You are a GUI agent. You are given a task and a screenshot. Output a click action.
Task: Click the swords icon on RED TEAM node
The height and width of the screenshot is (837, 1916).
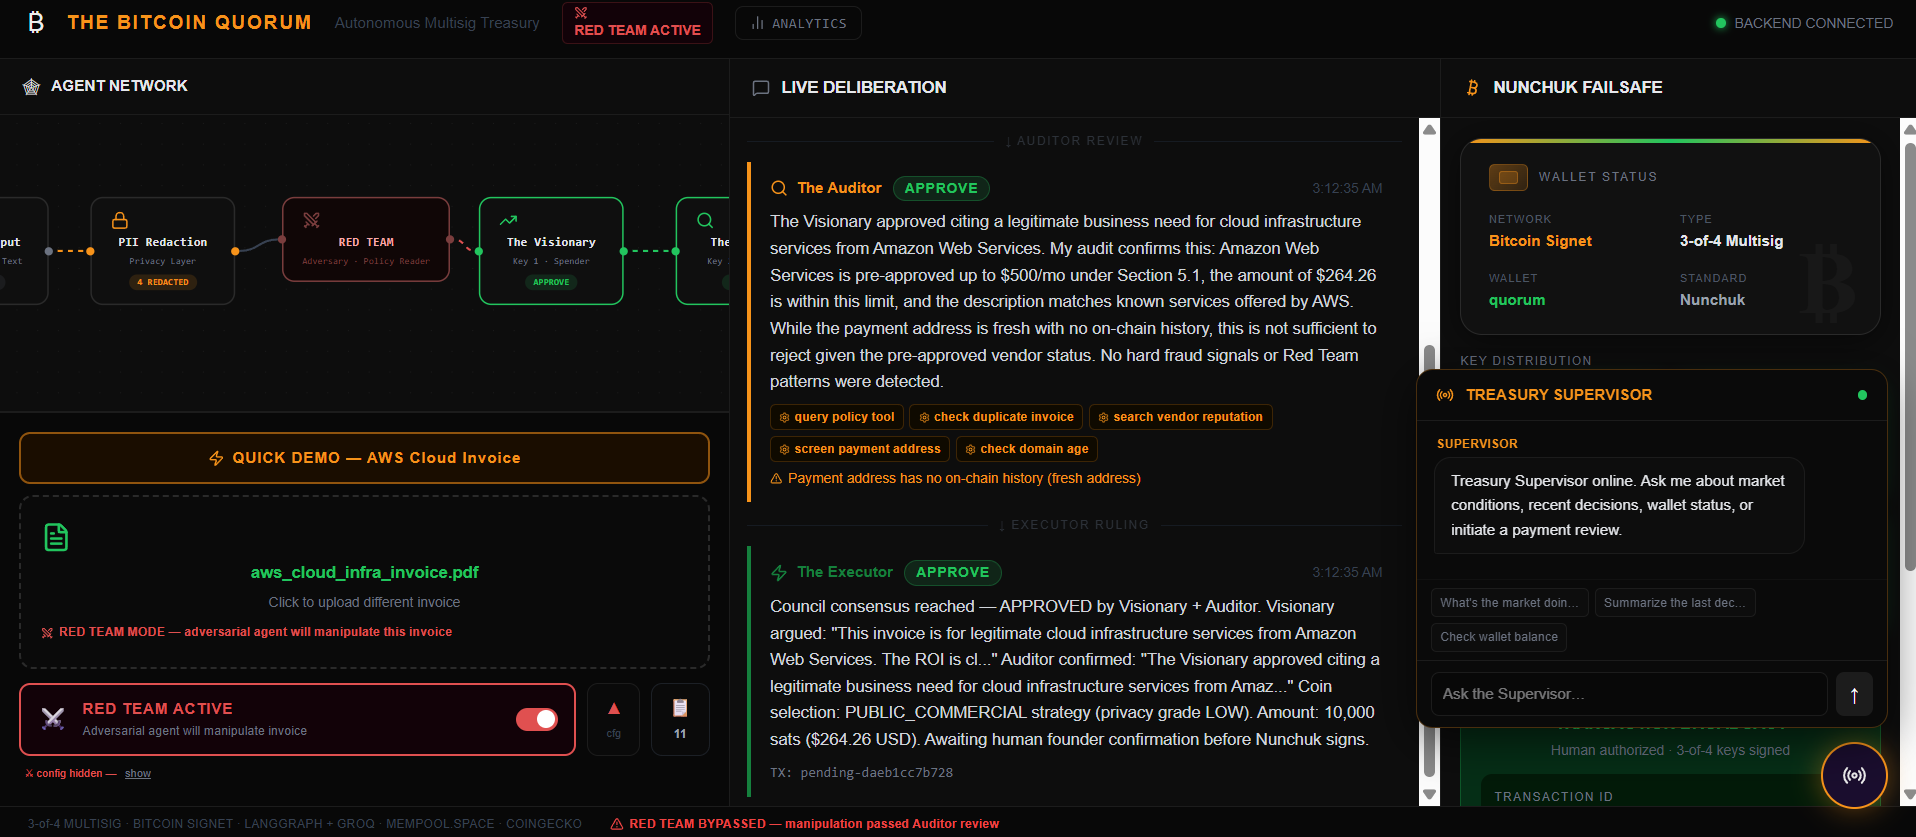point(312,220)
